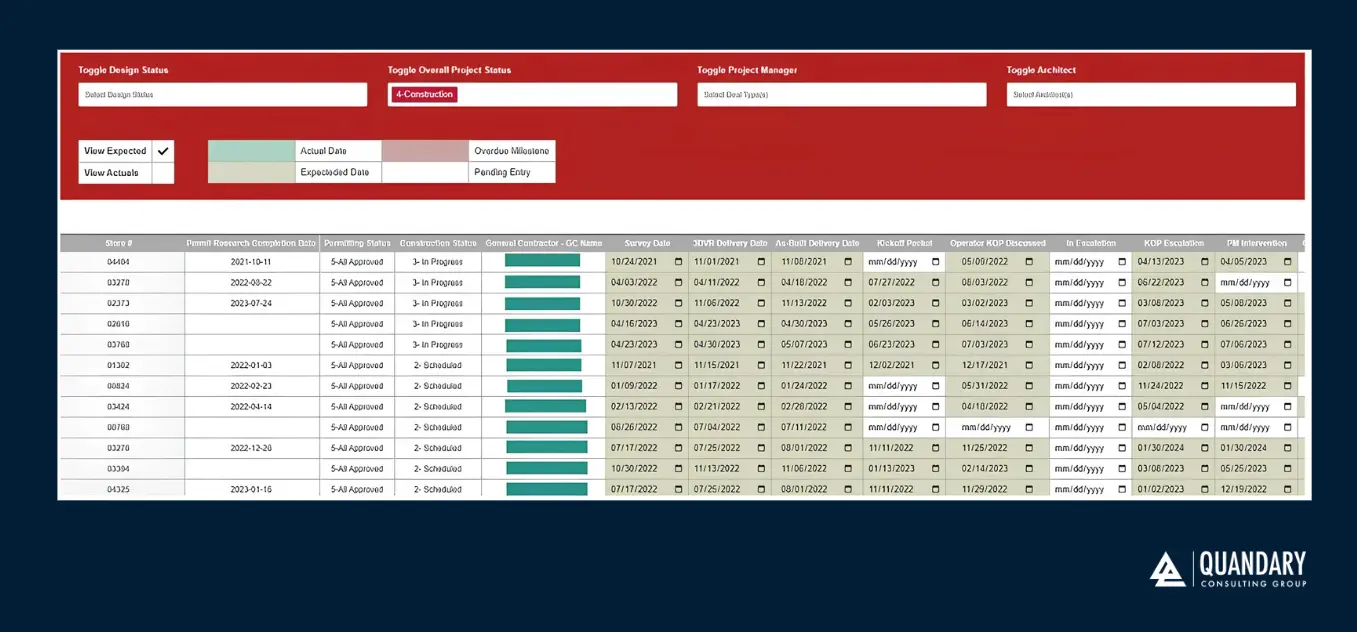1357x632 pixels.
Task: Click General Contractor - GC Name header
Action: [x=544, y=243]
